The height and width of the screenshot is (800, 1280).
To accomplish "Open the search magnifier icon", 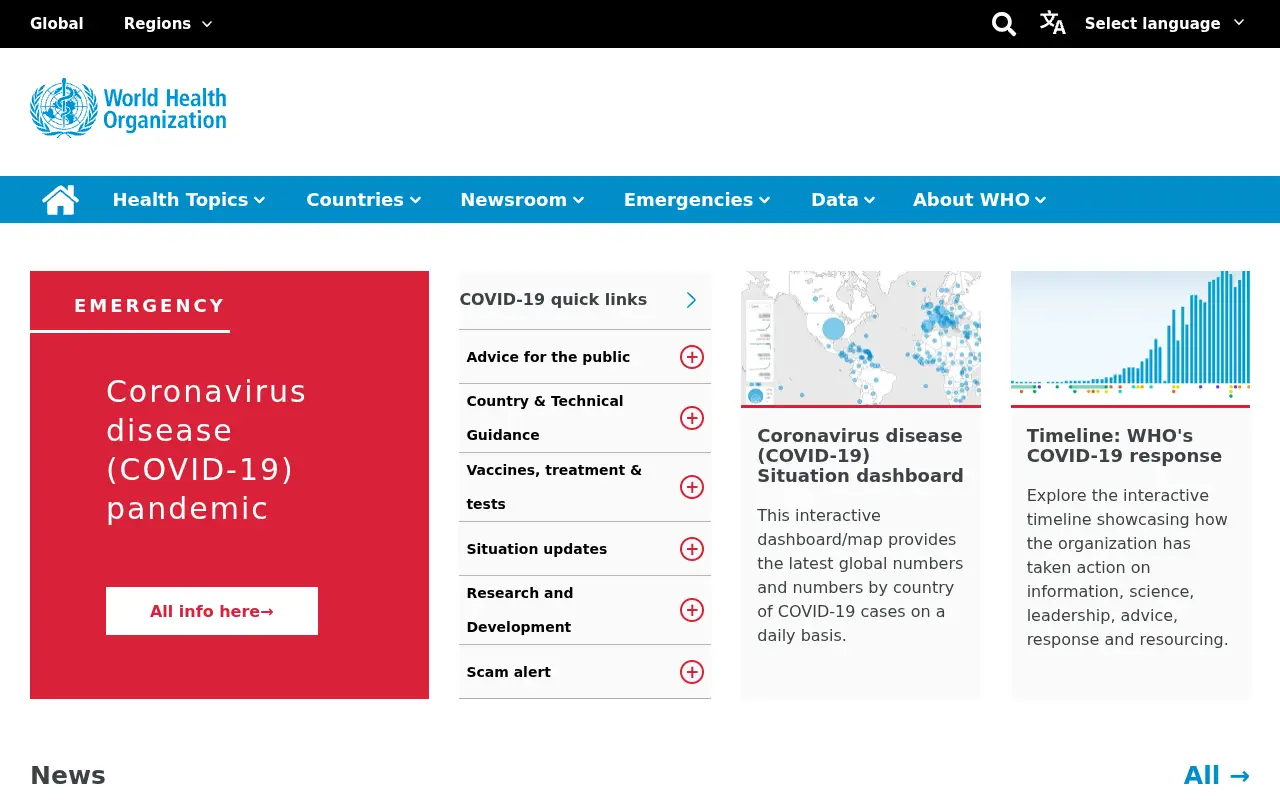I will point(1004,23).
